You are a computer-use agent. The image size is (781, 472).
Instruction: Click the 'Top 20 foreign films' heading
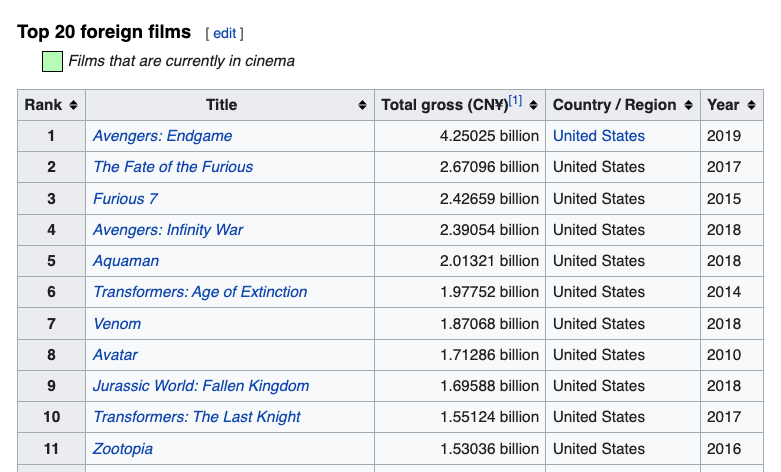click(104, 32)
